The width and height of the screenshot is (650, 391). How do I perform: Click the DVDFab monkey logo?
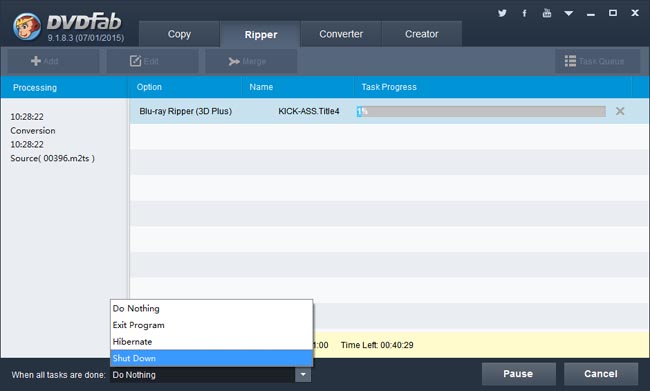[27, 27]
